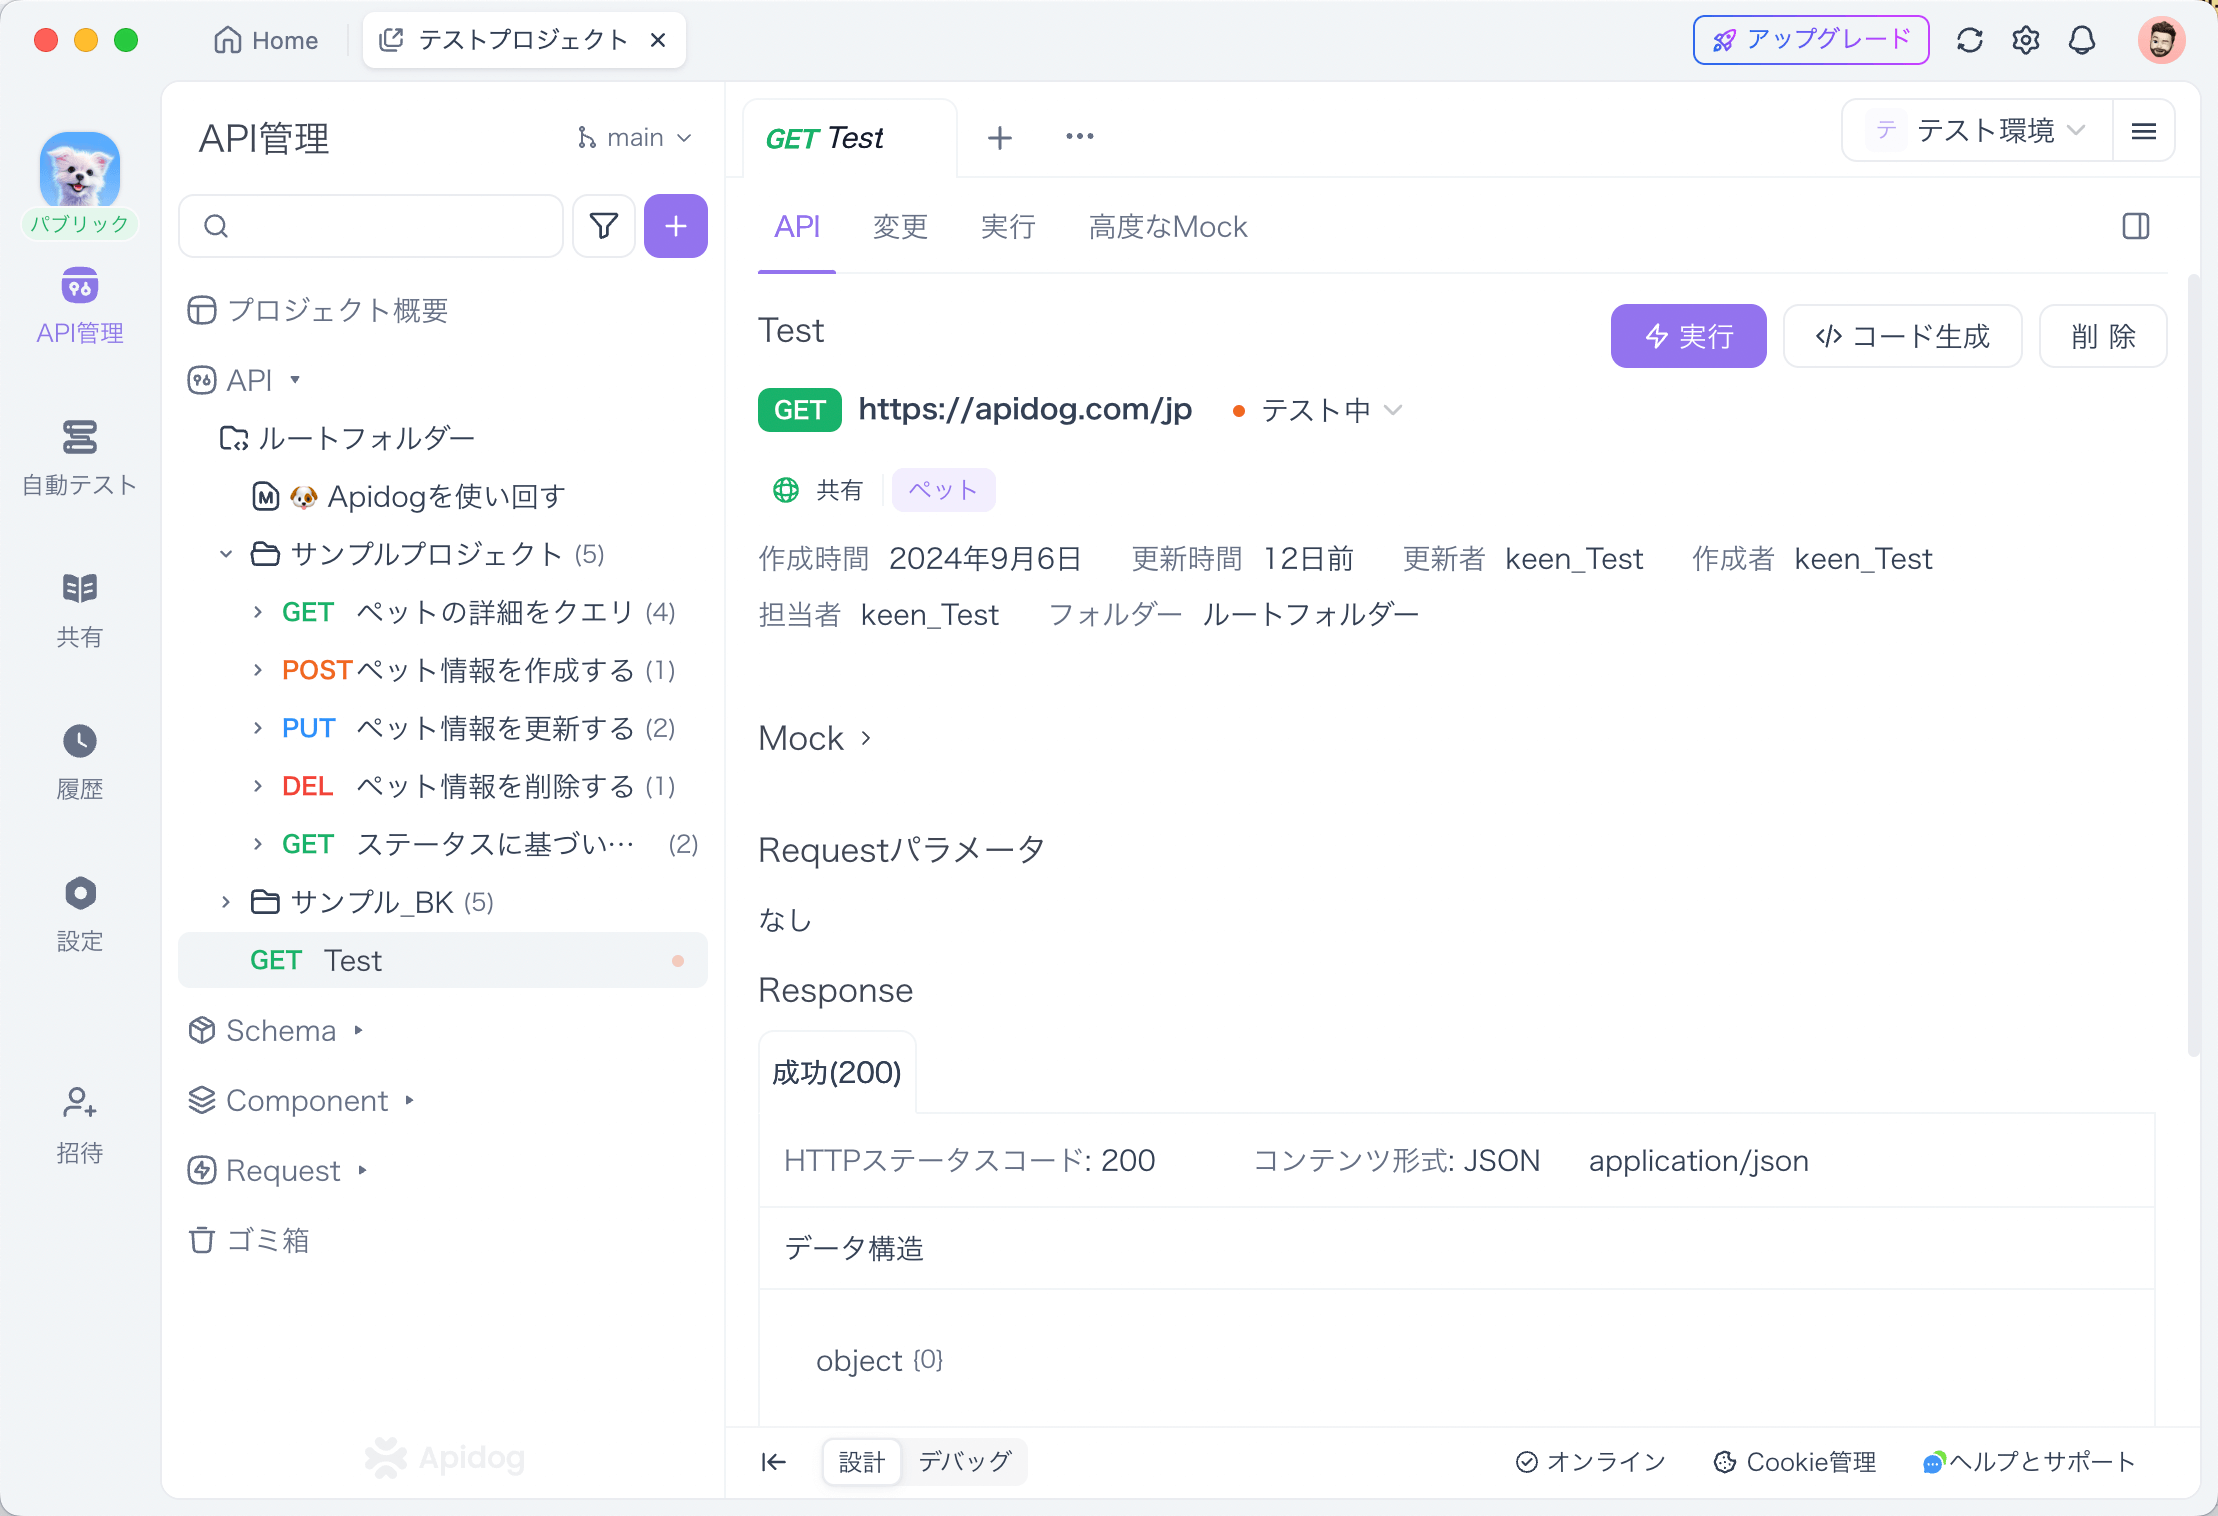Select the GET Test document tab
This screenshot has width=2218, height=1516.
point(850,138)
